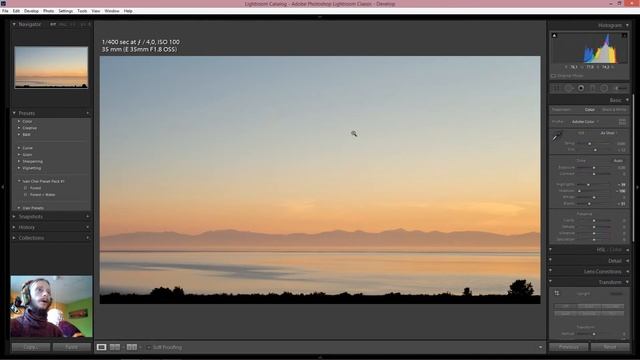
Task: Activate the Guided Upright tool icon
Action: point(557,293)
